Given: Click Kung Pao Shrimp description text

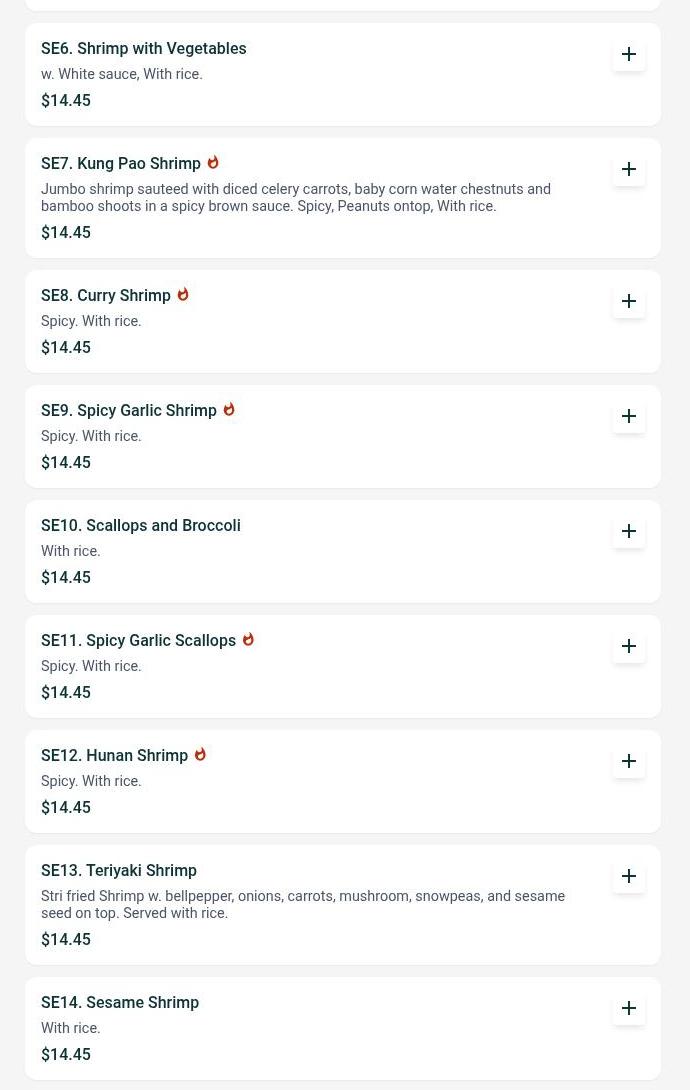Looking at the screenshot, I should (x=296, y=197).
